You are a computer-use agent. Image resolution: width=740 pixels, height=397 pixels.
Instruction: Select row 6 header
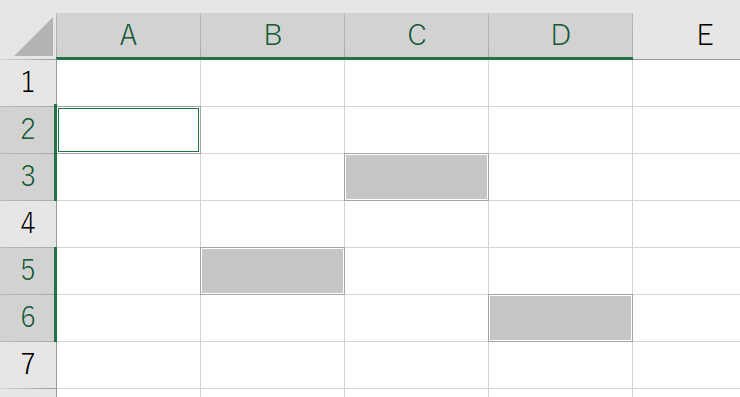pos(27,318)
